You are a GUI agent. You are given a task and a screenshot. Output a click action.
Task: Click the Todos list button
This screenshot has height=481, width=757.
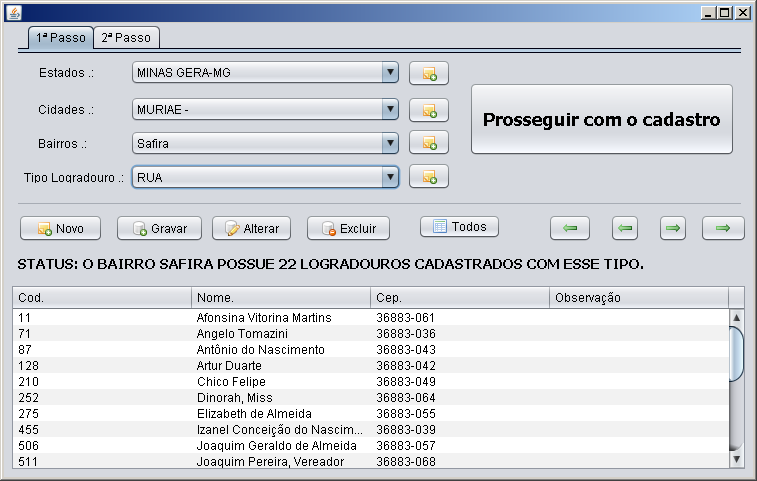(x=459, y=226)
